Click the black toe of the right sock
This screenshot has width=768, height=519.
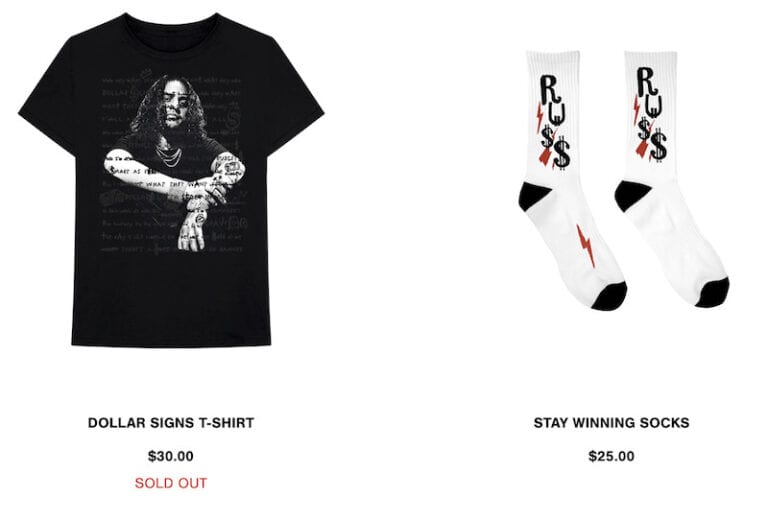[x=712, y=292]
